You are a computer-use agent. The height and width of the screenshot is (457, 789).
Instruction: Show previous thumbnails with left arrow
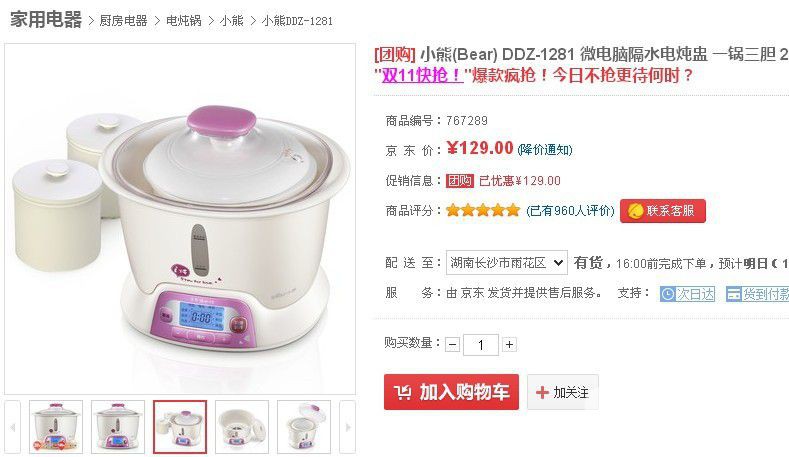[13, 427]
